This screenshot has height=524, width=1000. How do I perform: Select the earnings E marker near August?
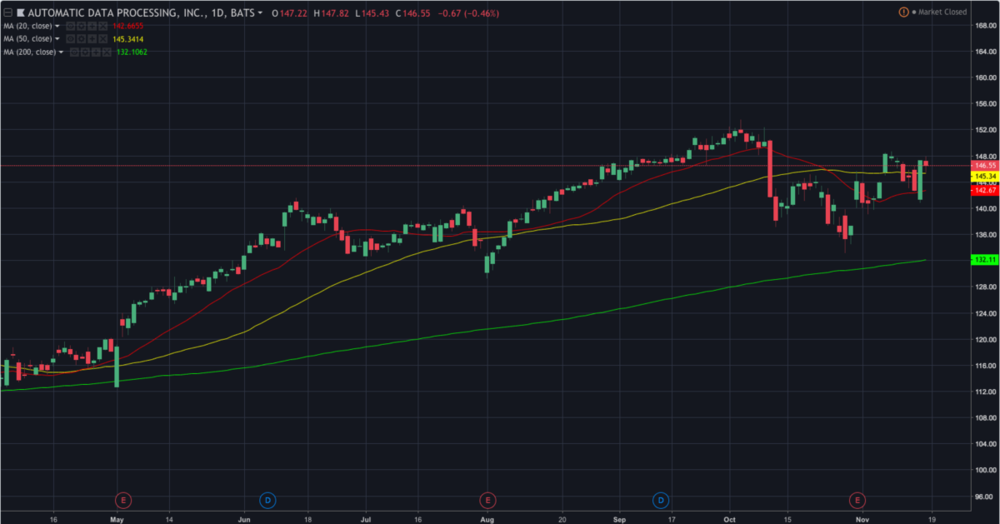click(x=487, y=498)
